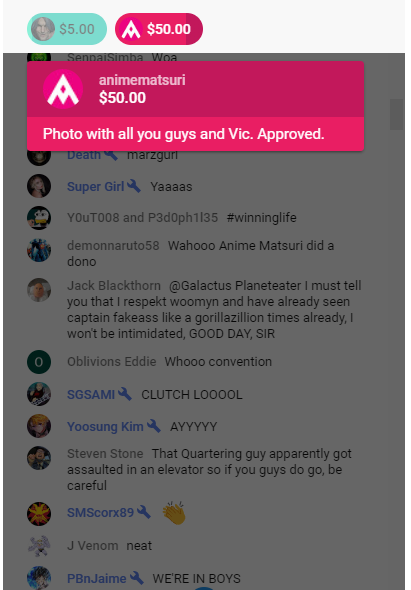Open the animematsuri channel name link
Image resolution: width=411 pixels, height=590 pixels.
pyautogui.click(x=142, y=80)
